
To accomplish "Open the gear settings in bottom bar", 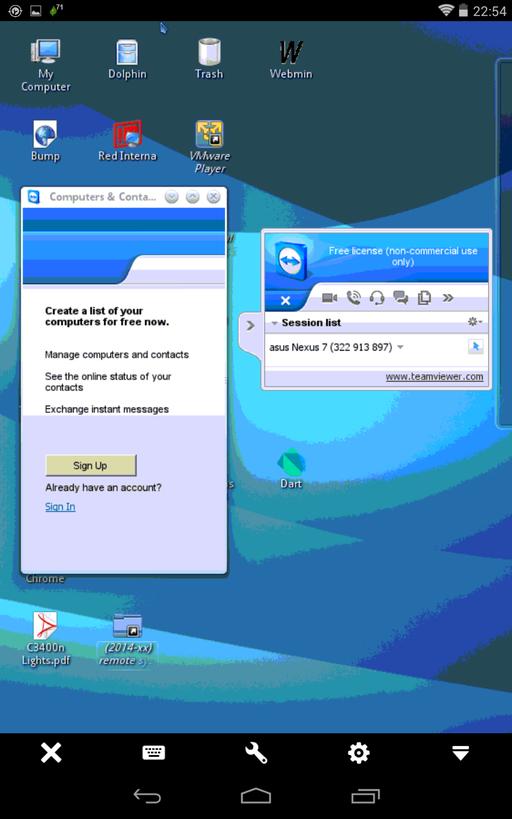I will pyautogui.click(x=358, y=753).
